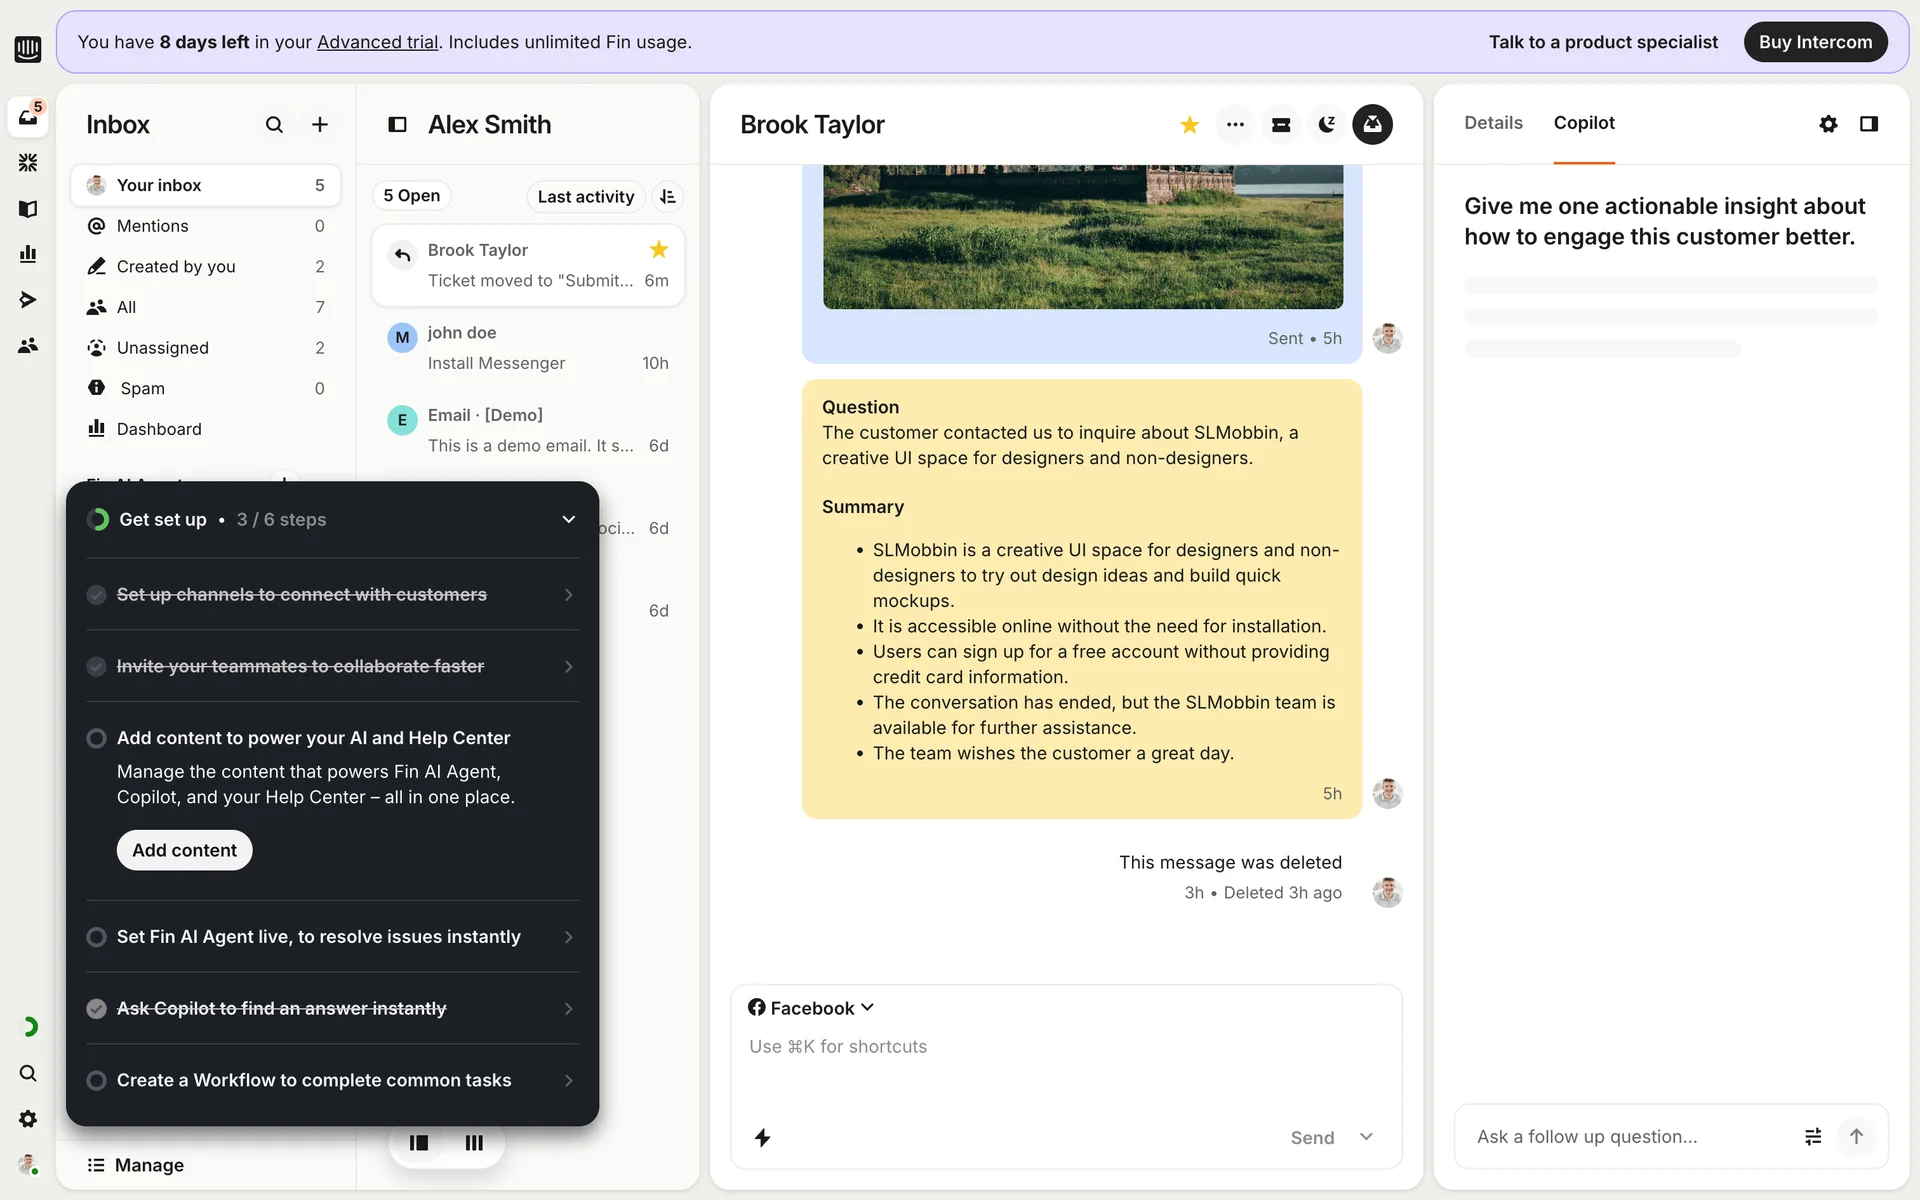The image size is (1920, 1200).
Task: Click the close conversation inbox icon
Action: 1372,125
